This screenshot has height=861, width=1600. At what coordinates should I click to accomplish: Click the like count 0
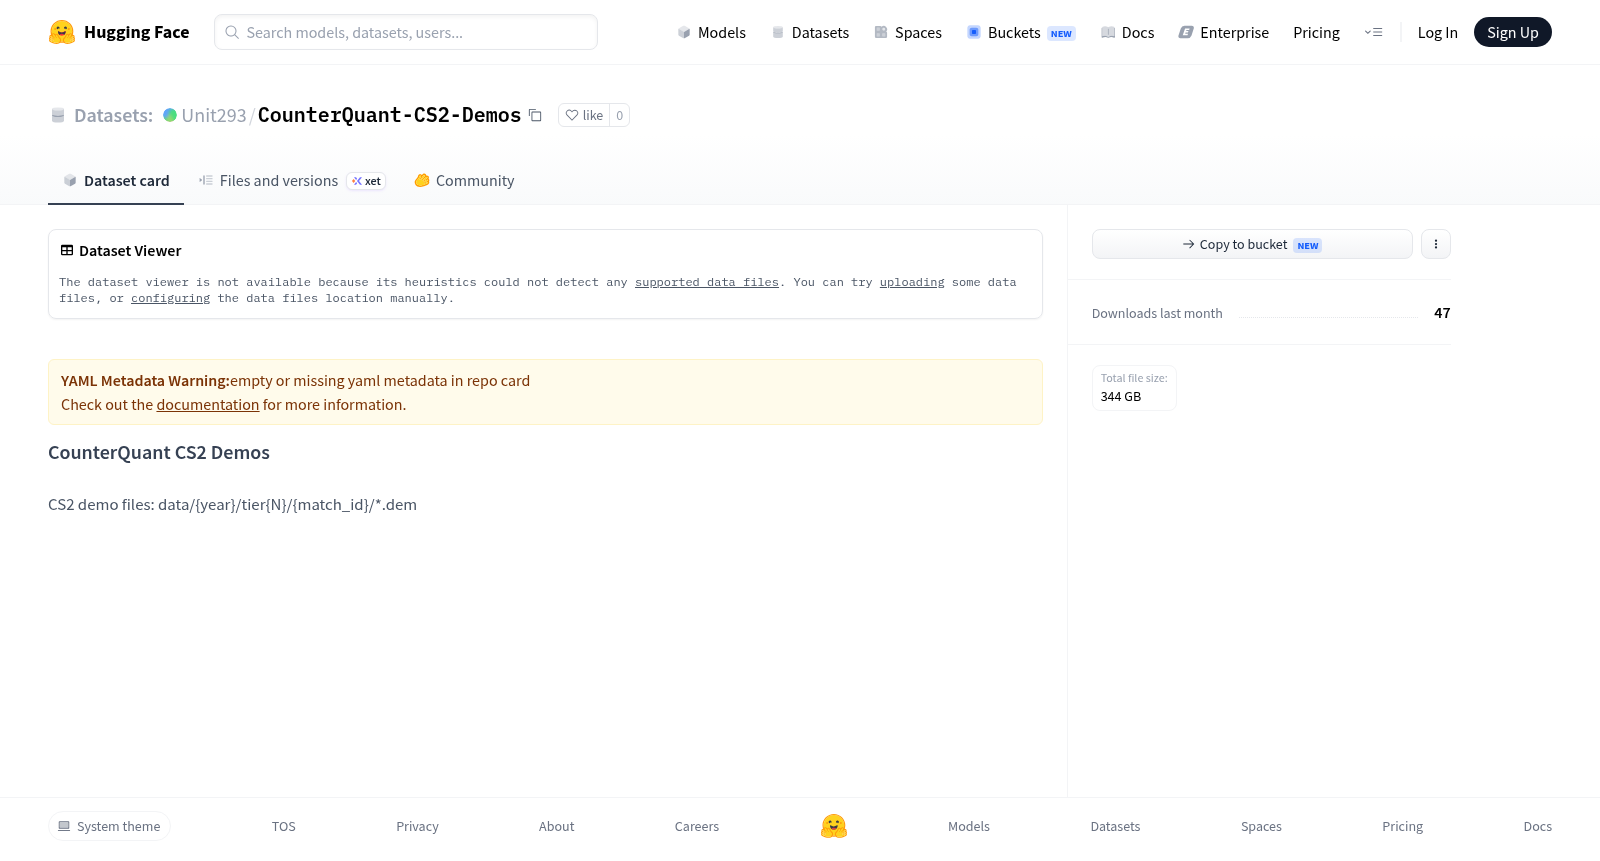[x=620, y=115]
